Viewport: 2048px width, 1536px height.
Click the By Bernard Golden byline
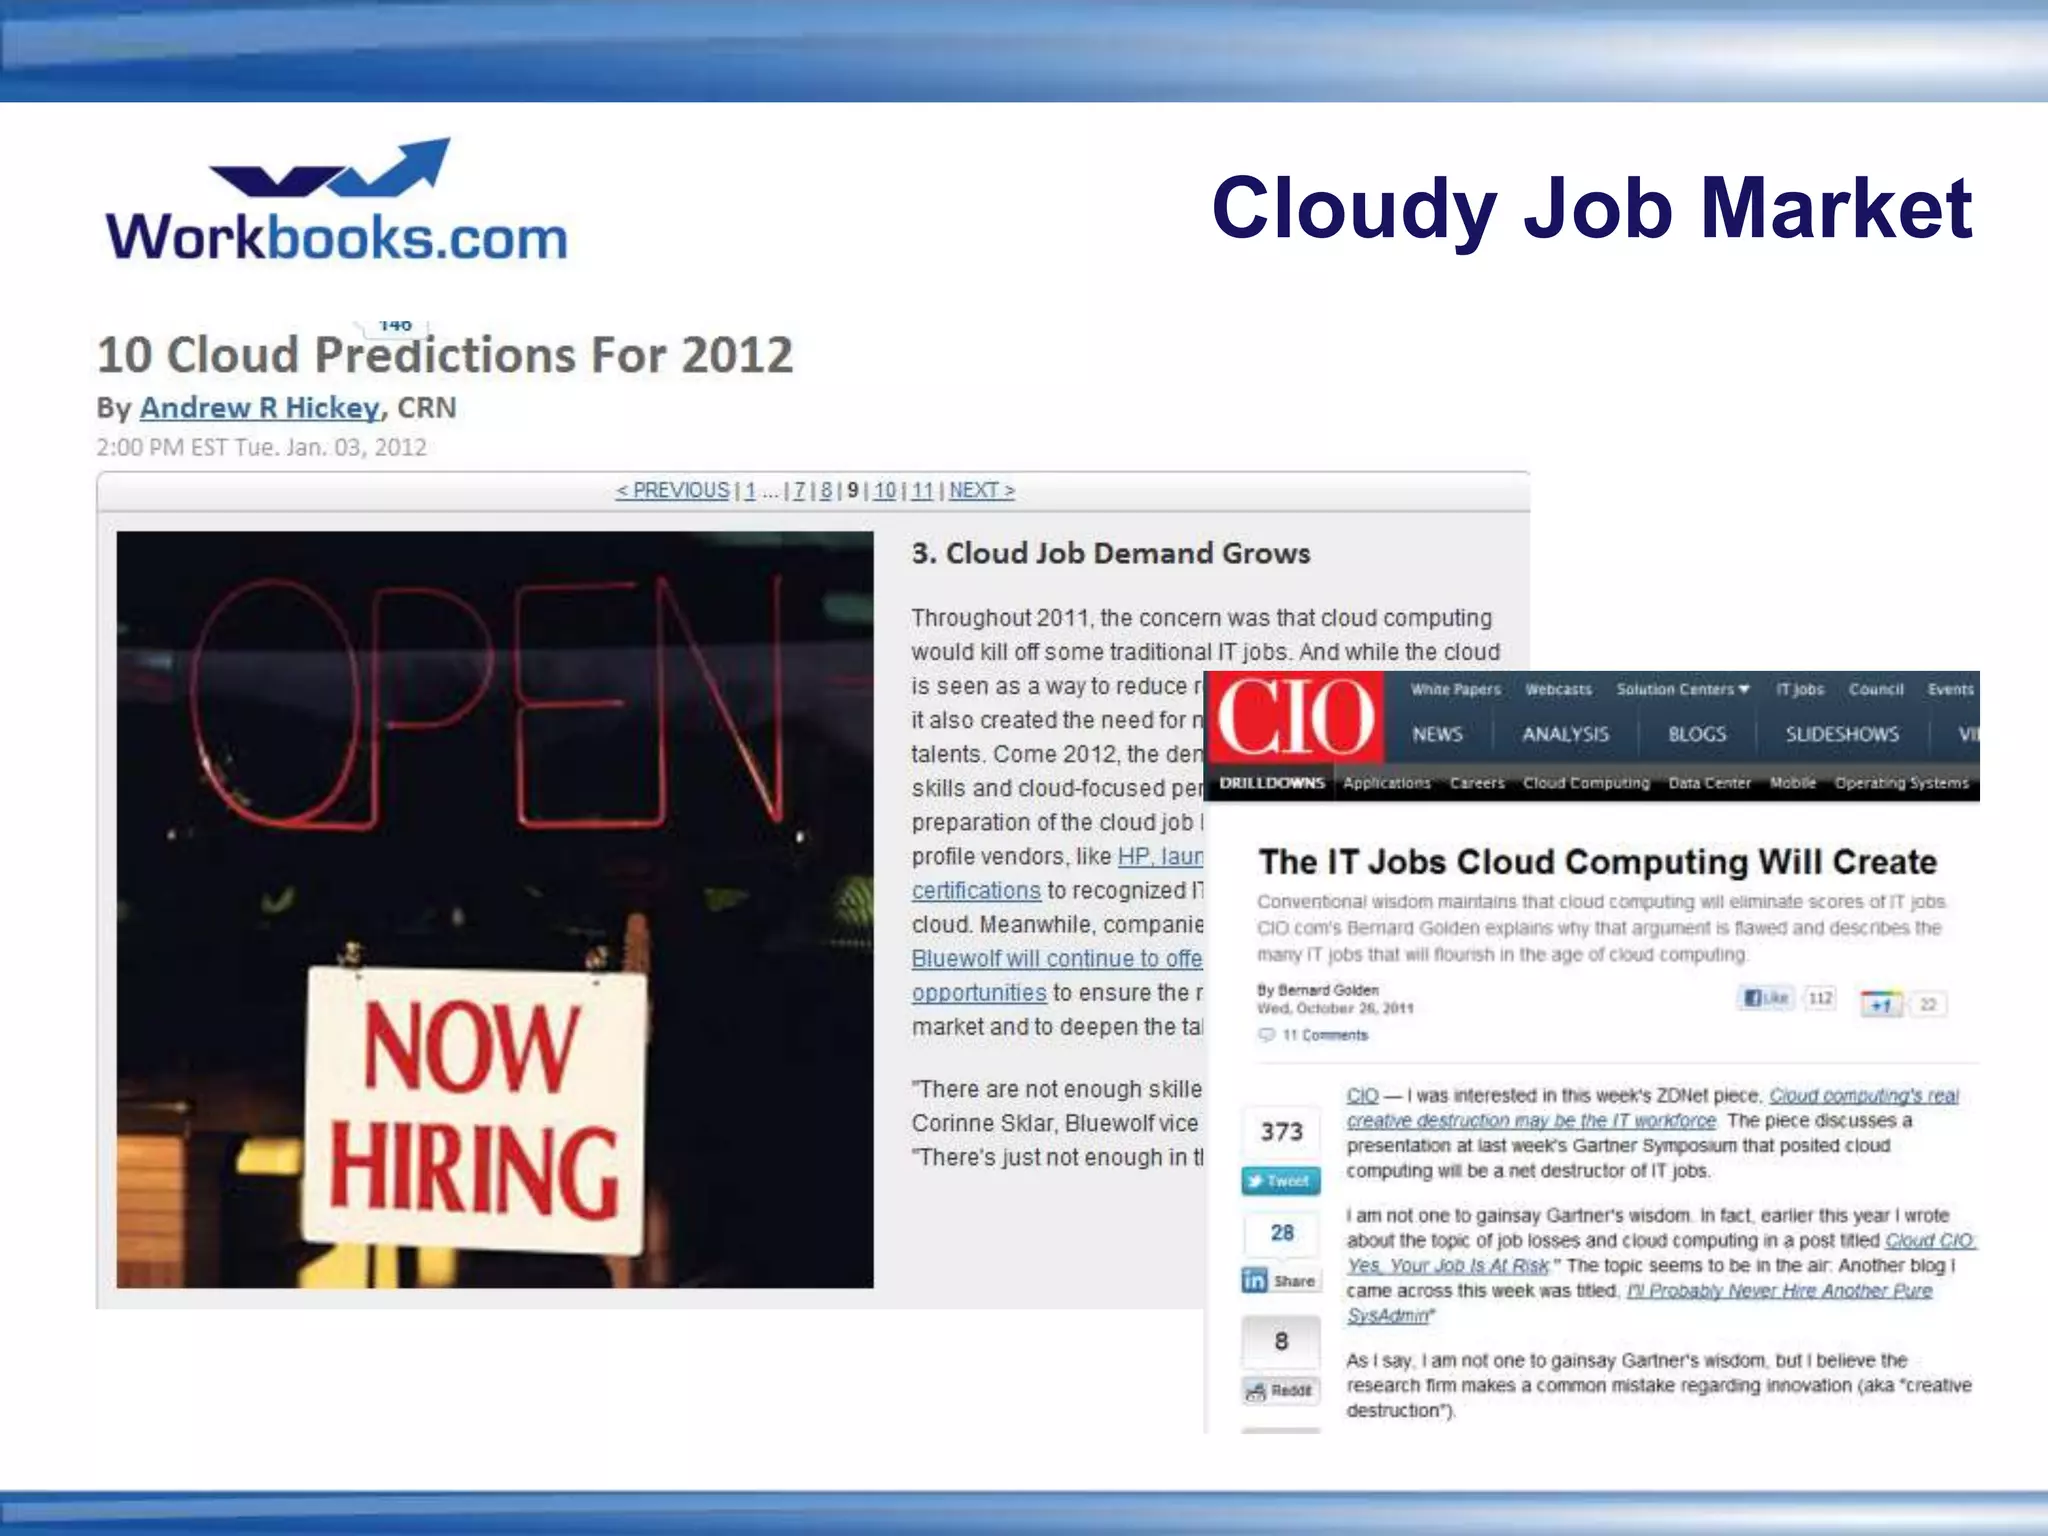click(1317, 990)
